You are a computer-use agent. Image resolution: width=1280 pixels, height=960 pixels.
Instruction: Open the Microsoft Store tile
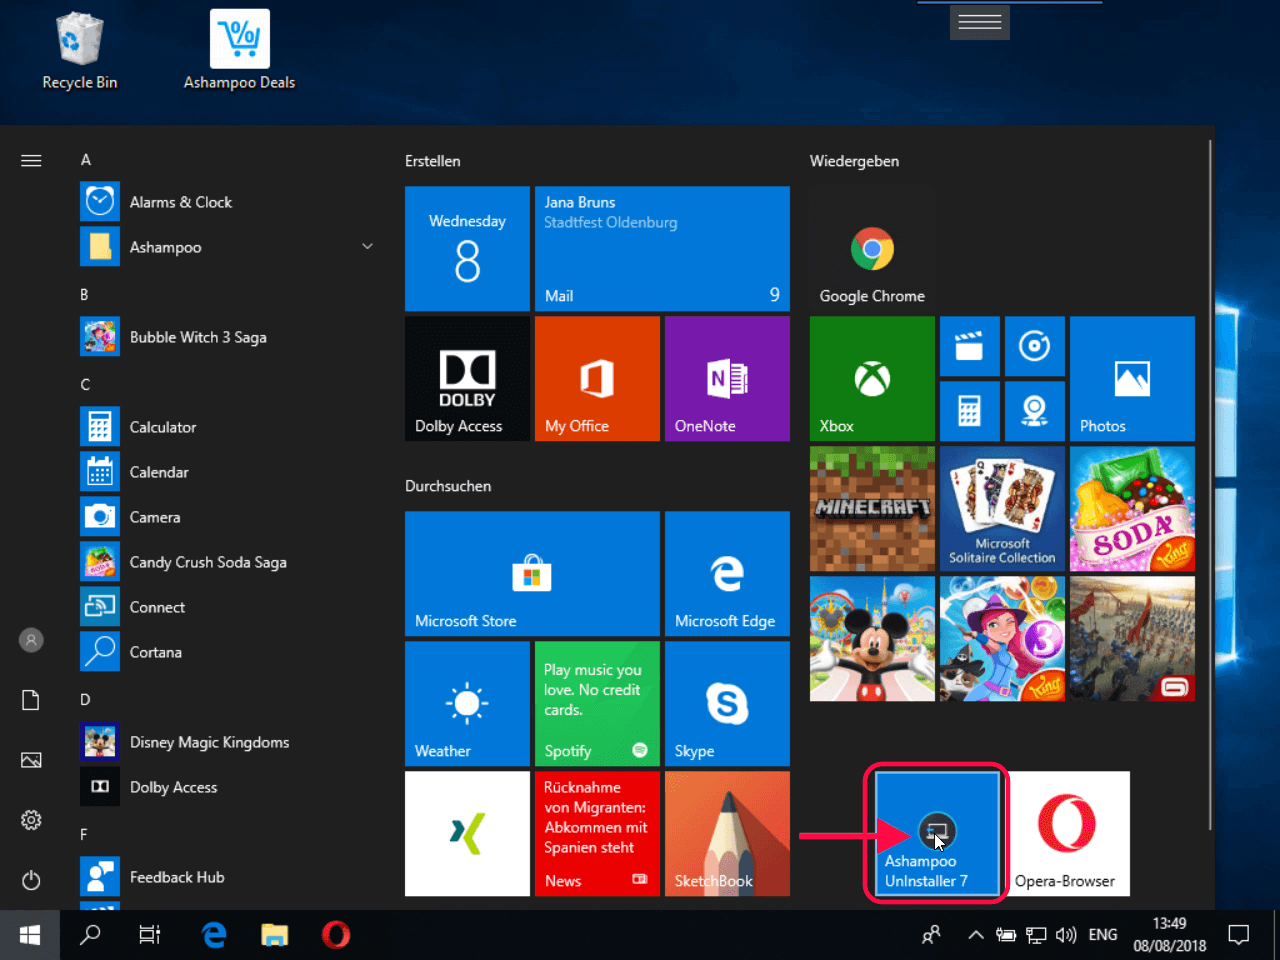(x=532, y=574)
